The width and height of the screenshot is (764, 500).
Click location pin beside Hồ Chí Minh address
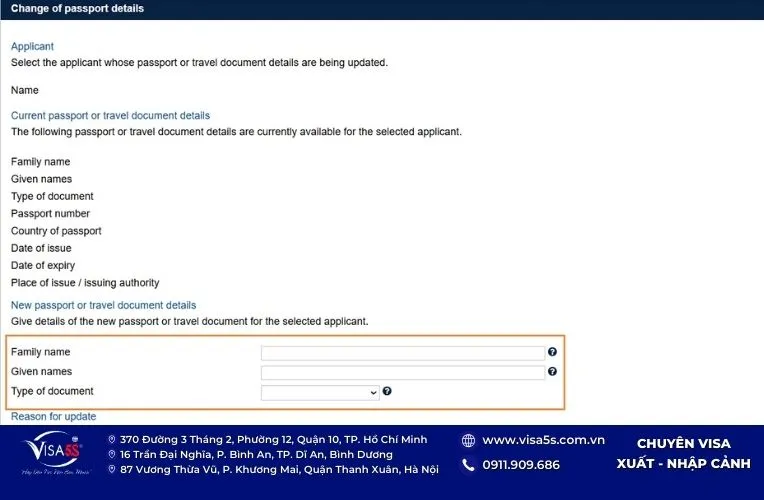coord(112,440)
